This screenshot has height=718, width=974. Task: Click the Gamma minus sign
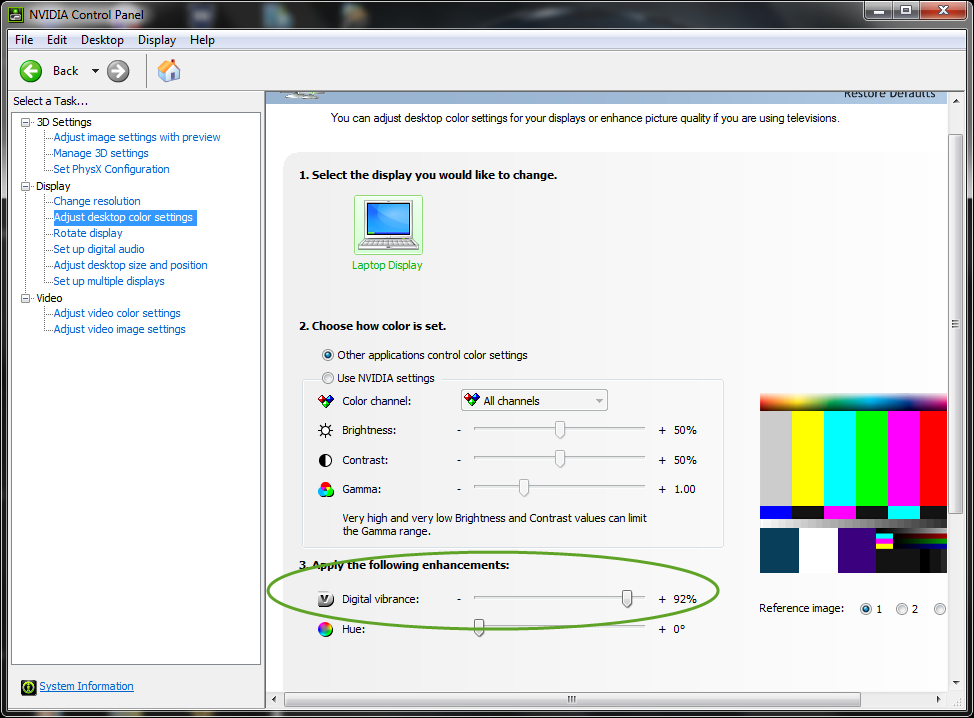pyautogui.click(x=459, y=489)
